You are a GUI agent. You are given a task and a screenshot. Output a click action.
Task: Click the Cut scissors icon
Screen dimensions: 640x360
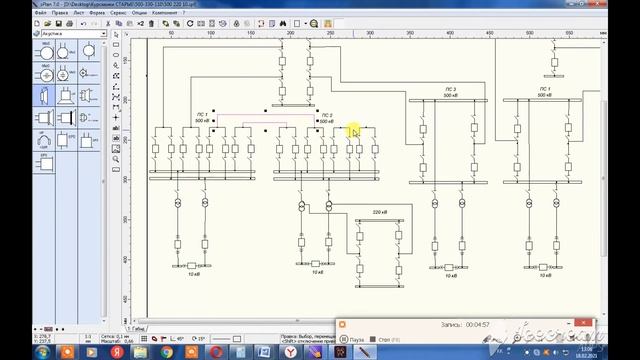click(x=108, y=24)
